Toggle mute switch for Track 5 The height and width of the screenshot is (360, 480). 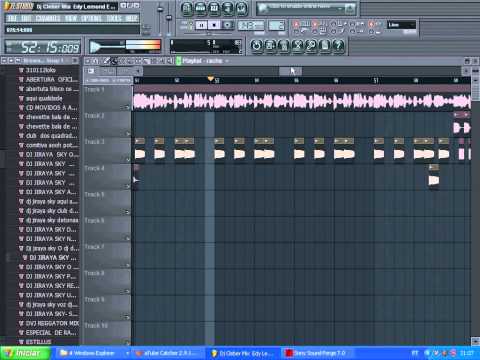coord(127,212)
